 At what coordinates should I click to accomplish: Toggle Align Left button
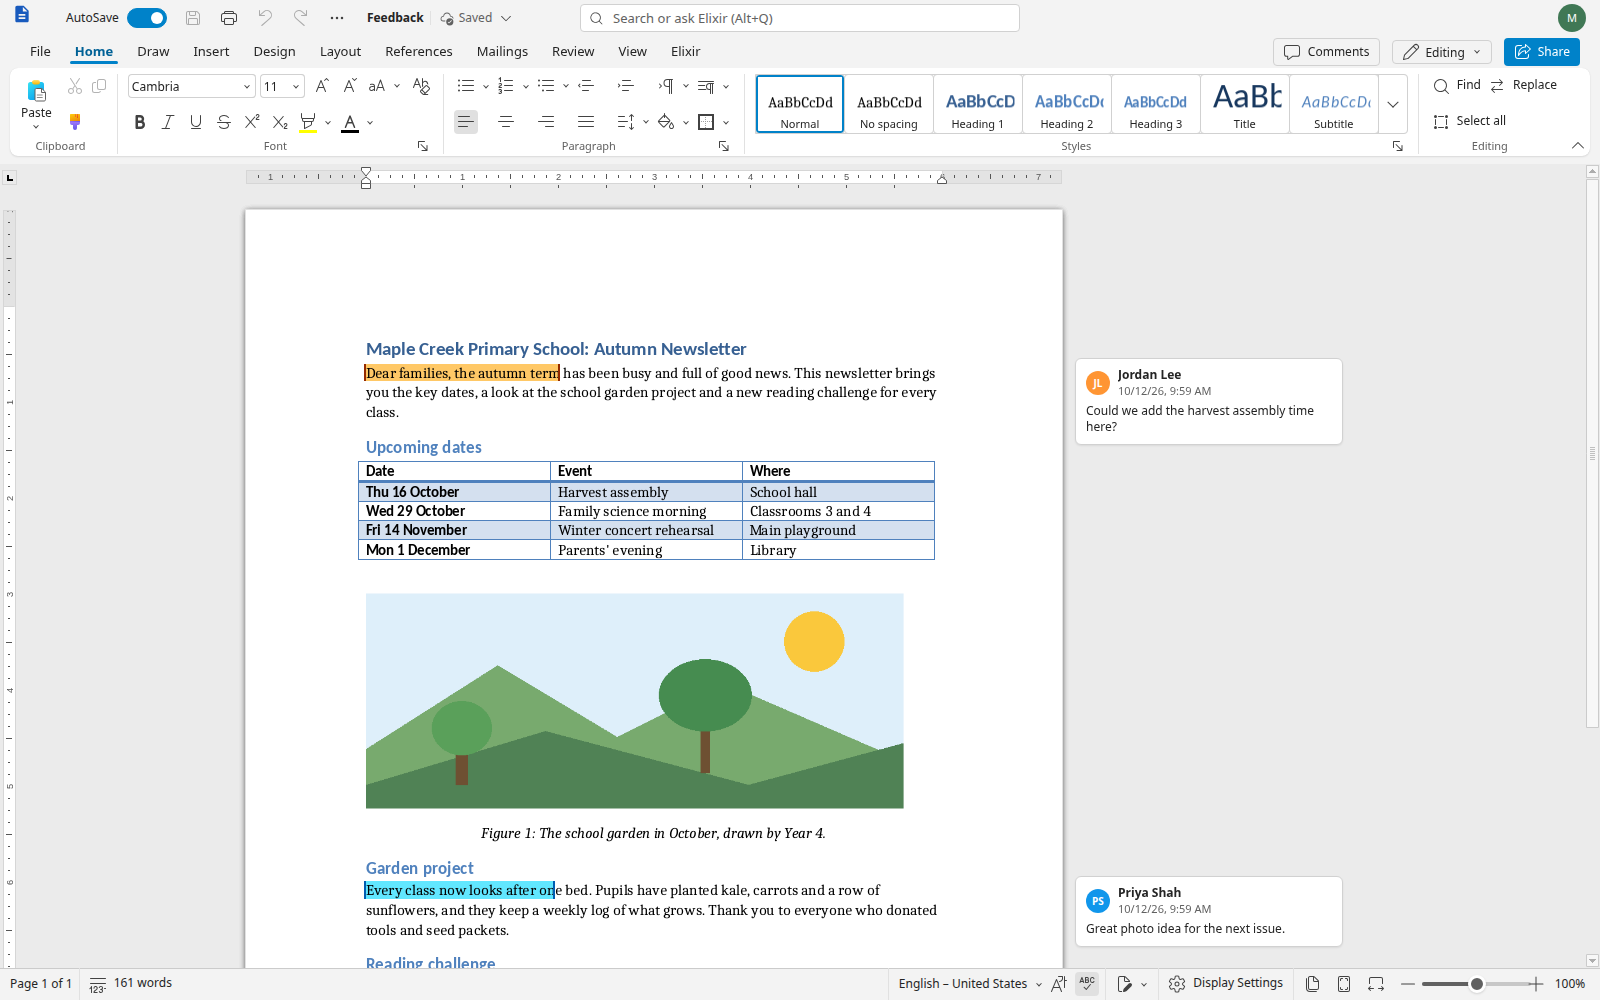[466, 122]
